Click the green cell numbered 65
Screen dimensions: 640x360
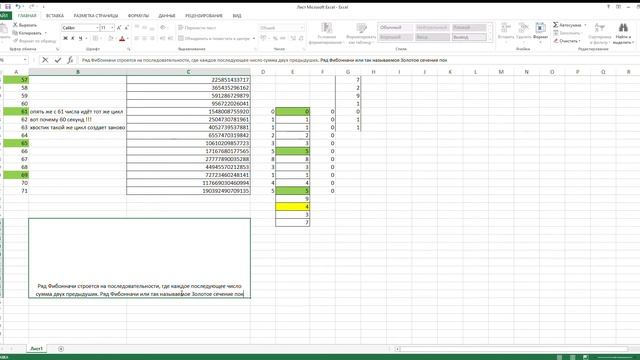click(x=16, y=143)
